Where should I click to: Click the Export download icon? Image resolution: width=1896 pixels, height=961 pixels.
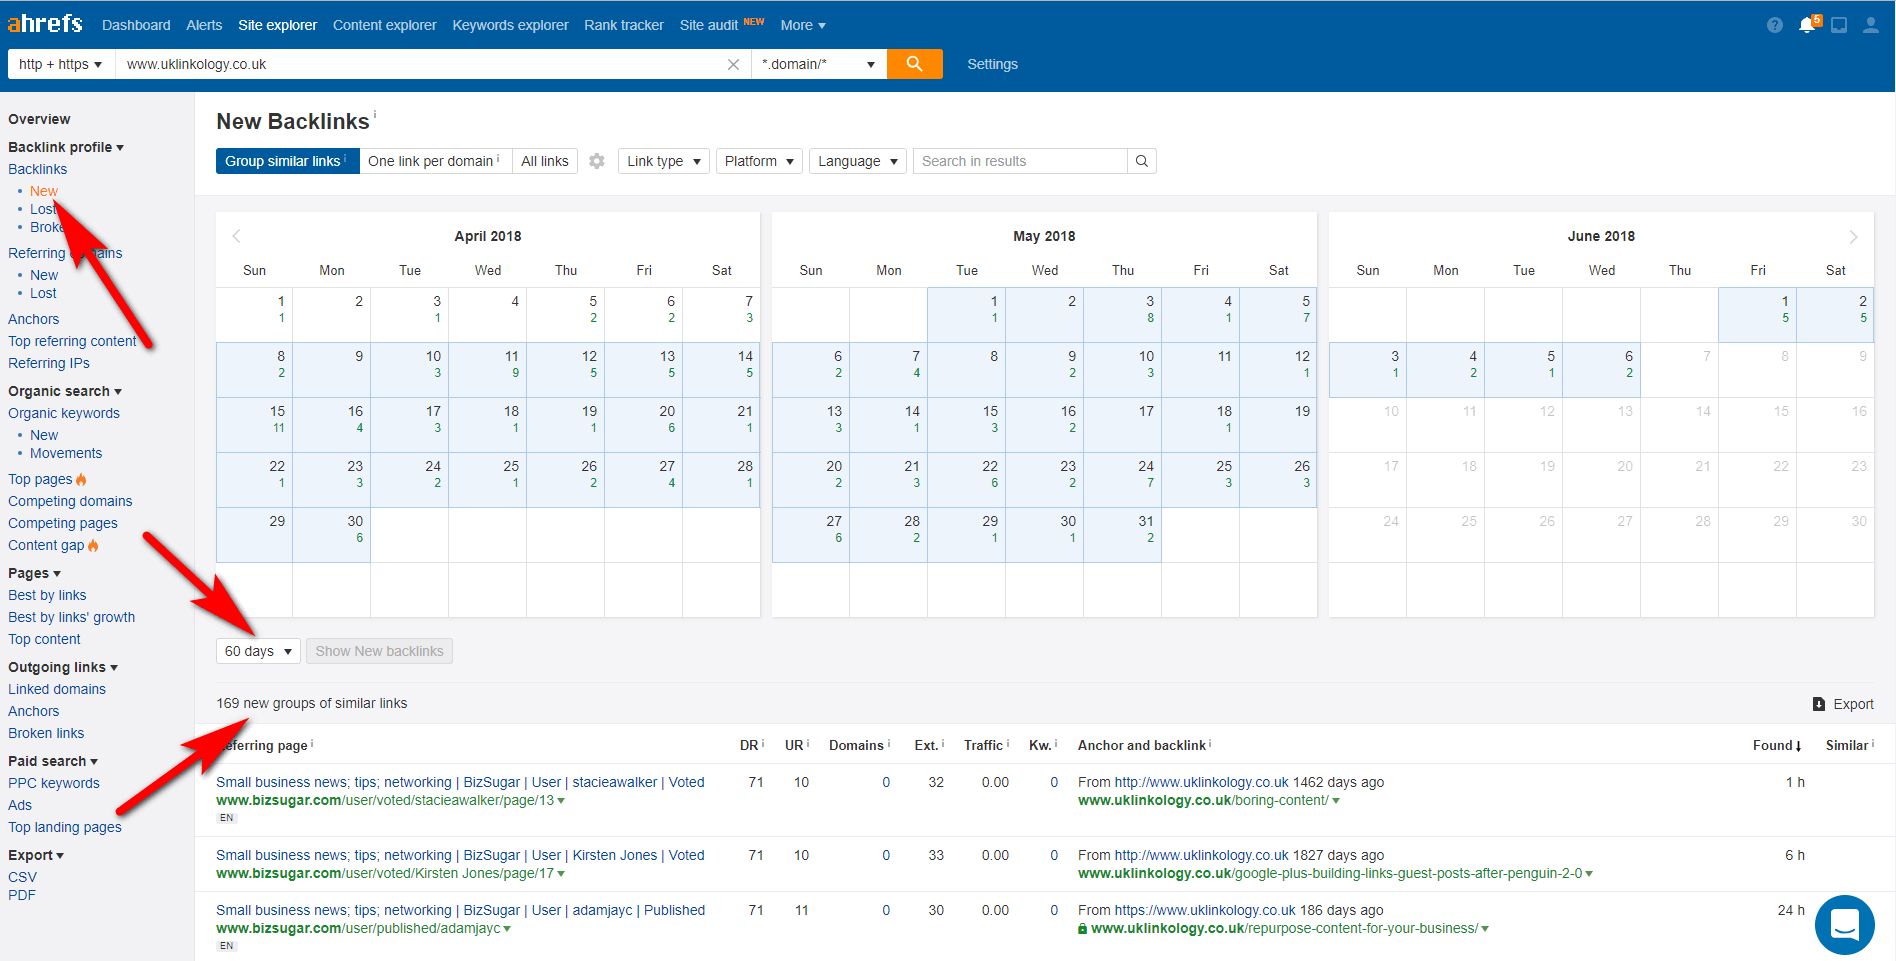pos(1819,704)
